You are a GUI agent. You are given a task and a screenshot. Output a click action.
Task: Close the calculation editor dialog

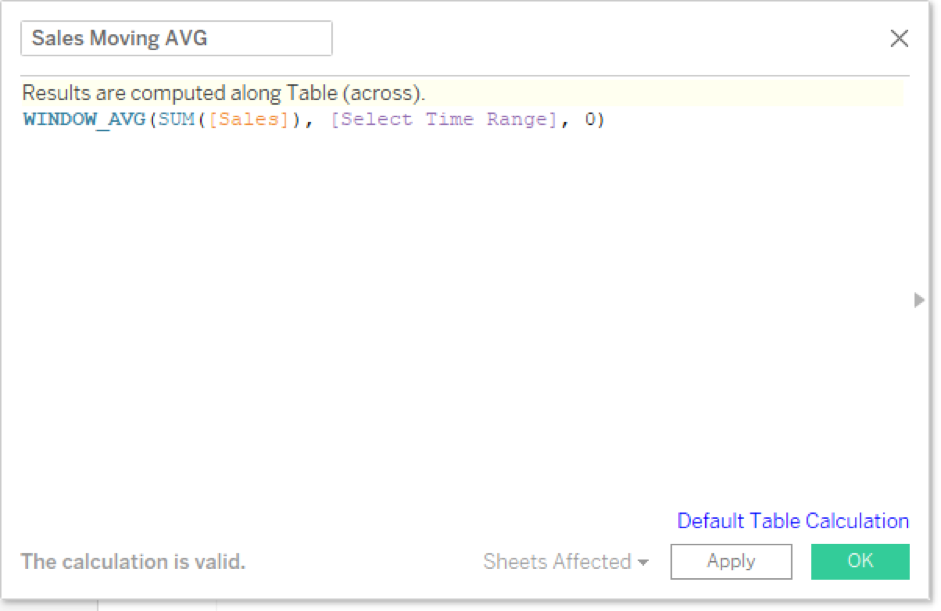click(x=899, y=38)
